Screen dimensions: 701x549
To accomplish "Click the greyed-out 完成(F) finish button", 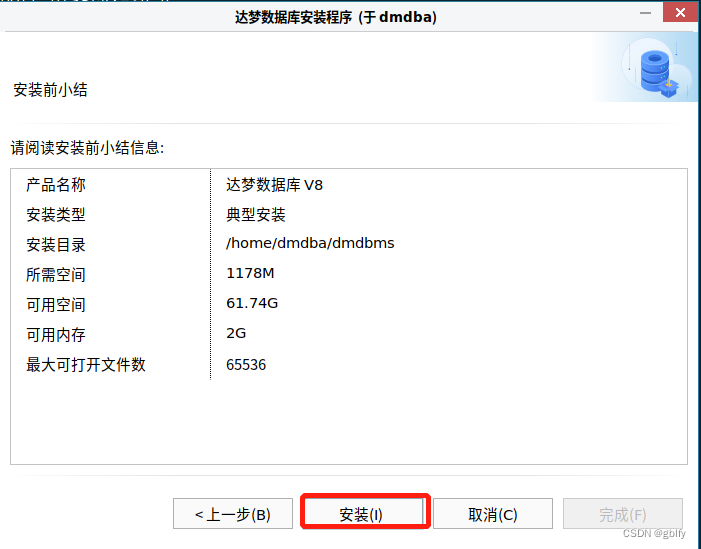I will (623, 514).
